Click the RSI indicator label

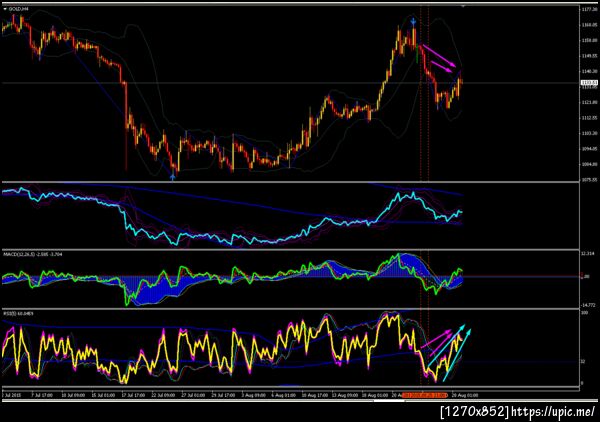[18, 313]
